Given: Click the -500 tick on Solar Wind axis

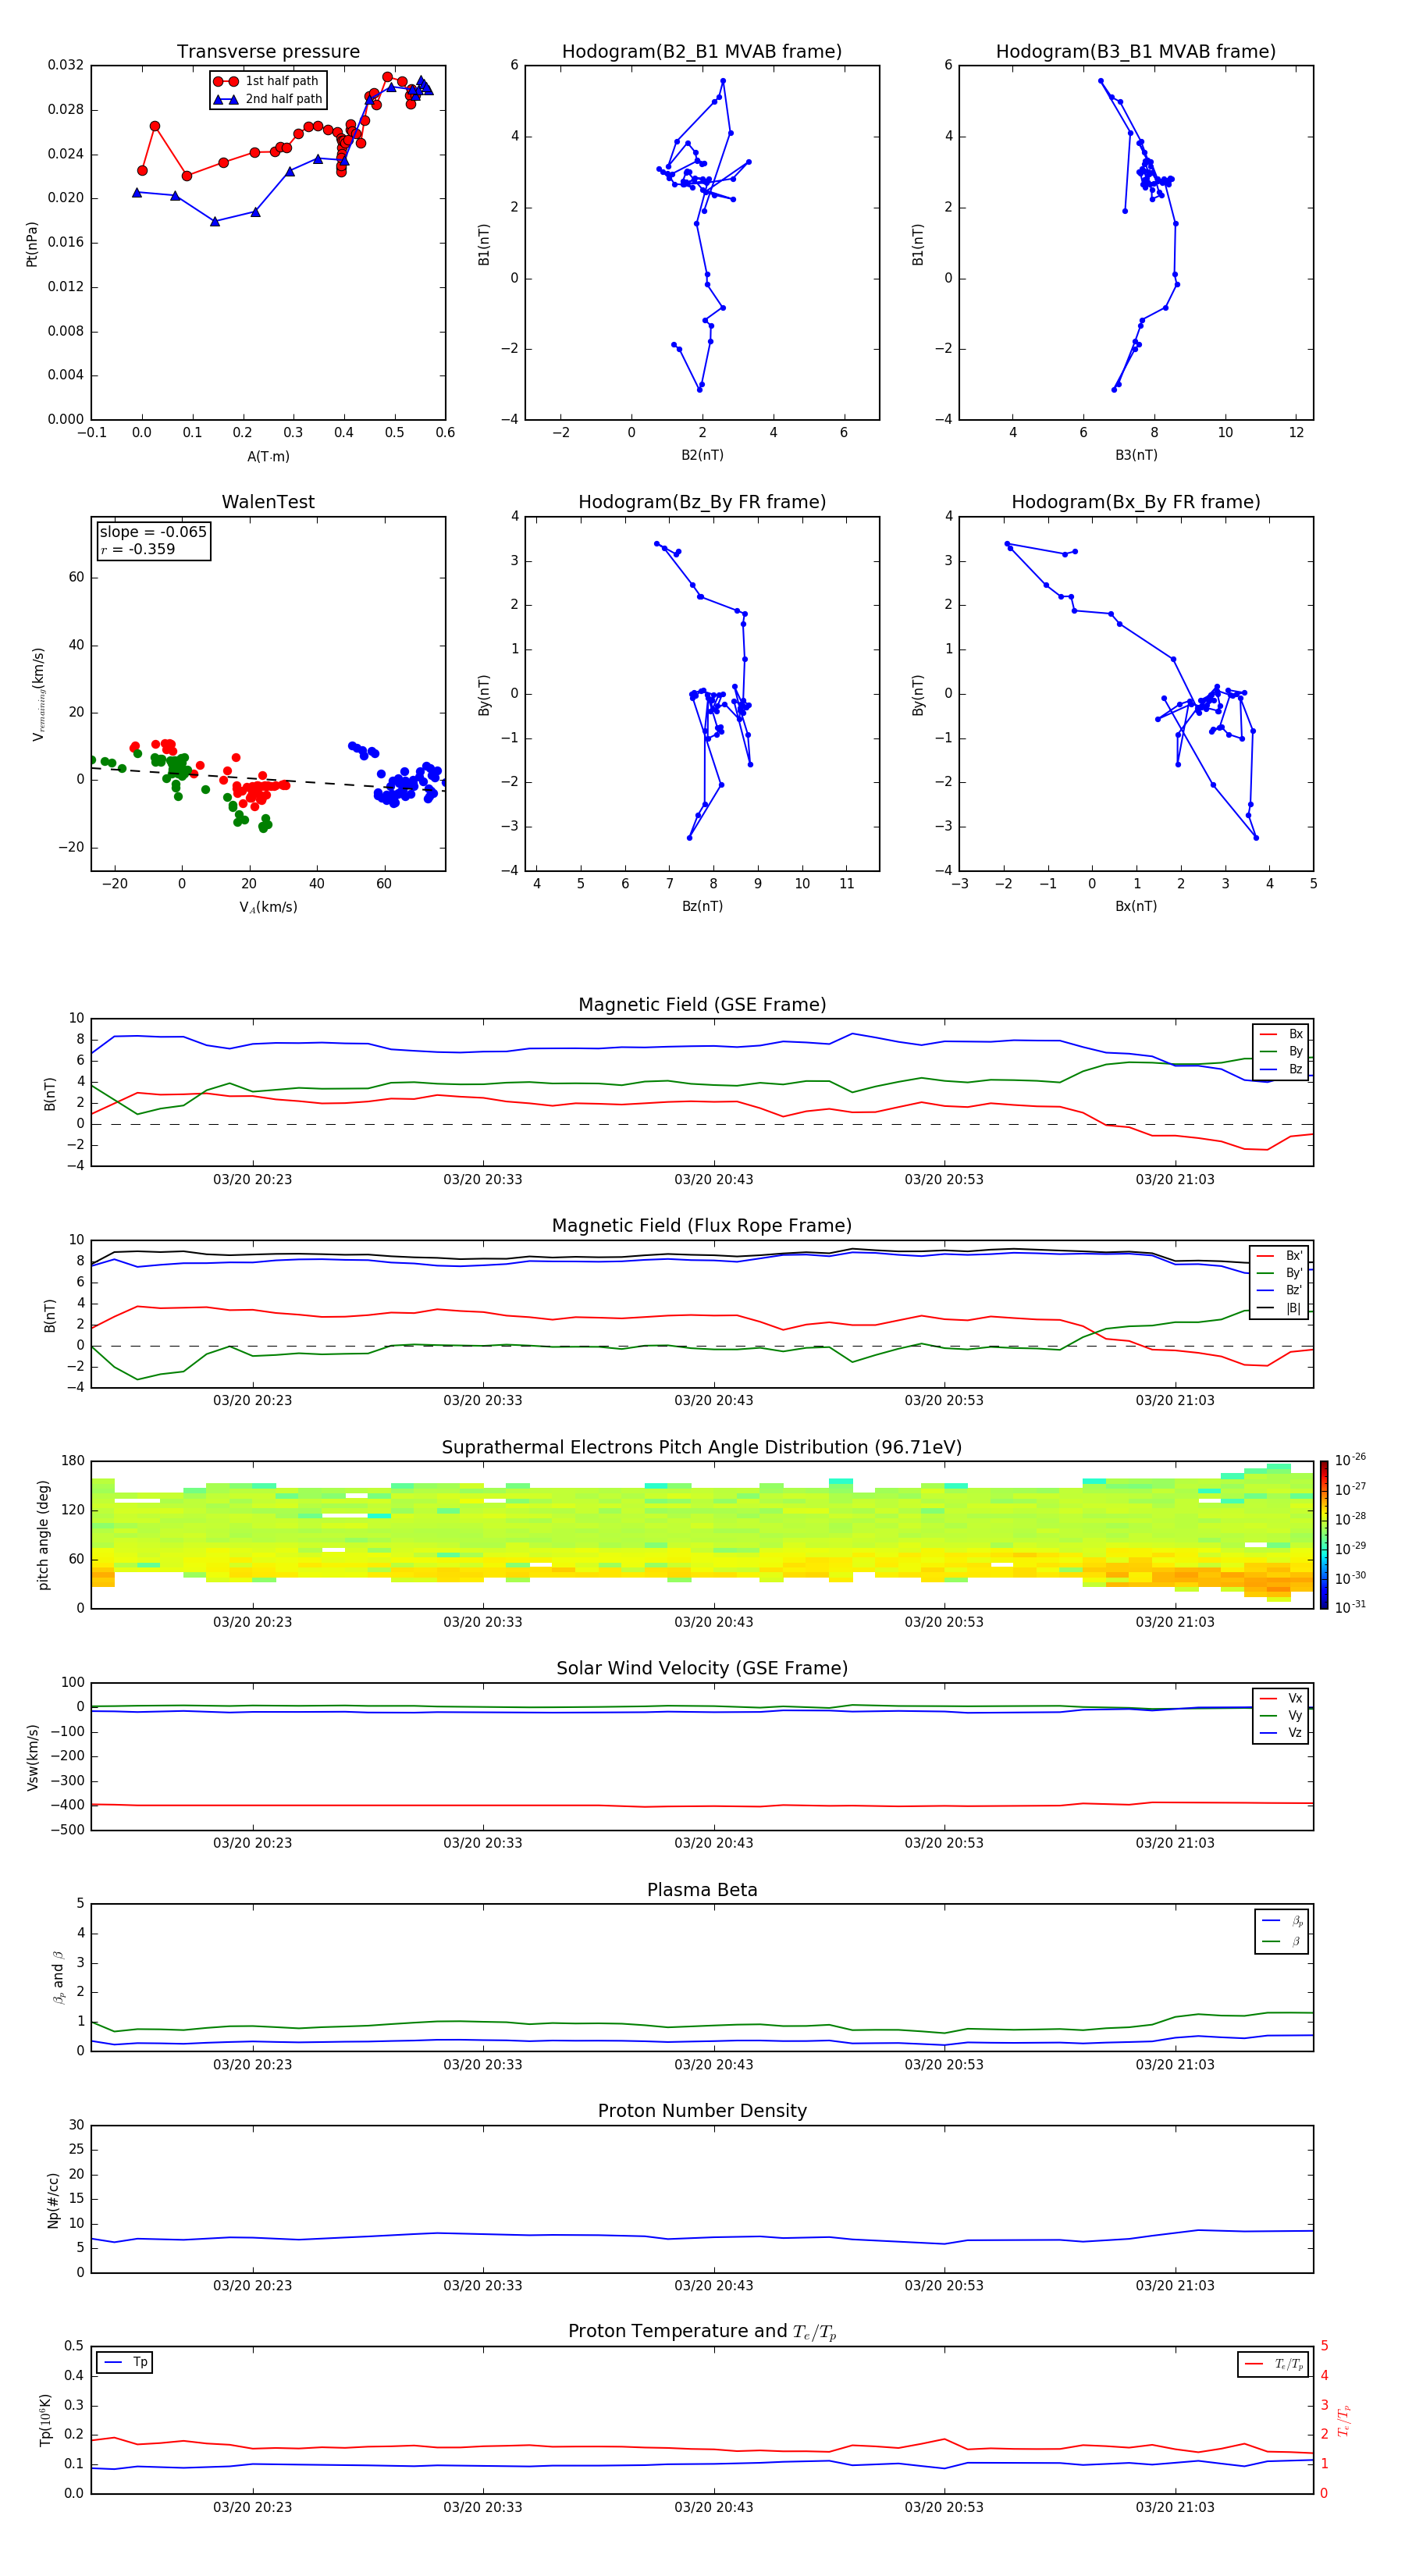Looking at the screenshot, I should coord(67,1830).
